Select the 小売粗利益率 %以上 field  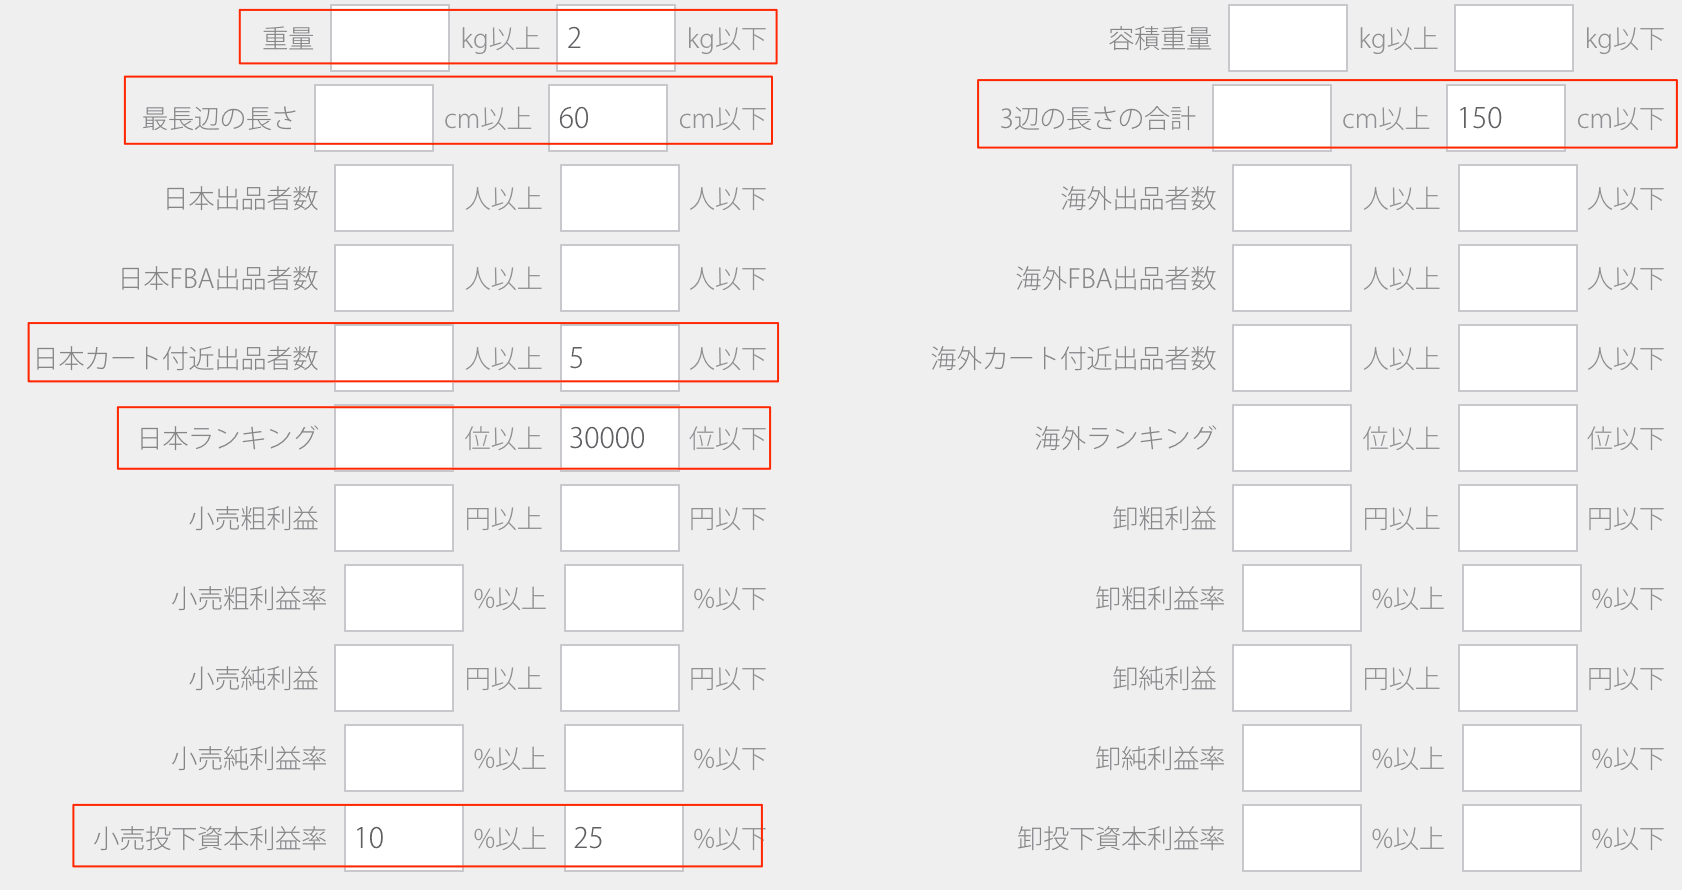point(403,598)
